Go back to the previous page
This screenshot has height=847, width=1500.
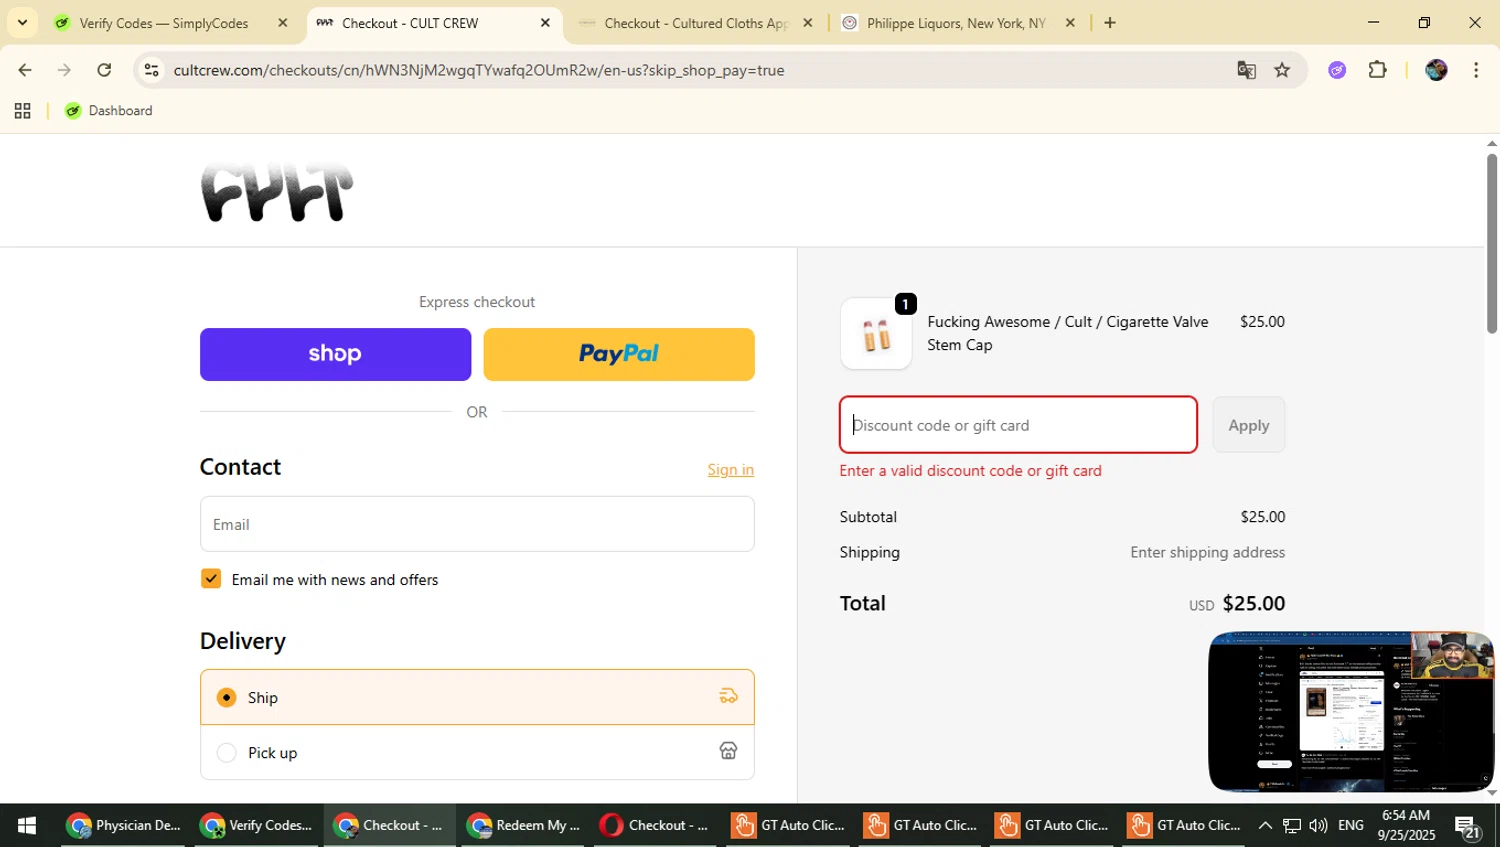coord(24,70)
